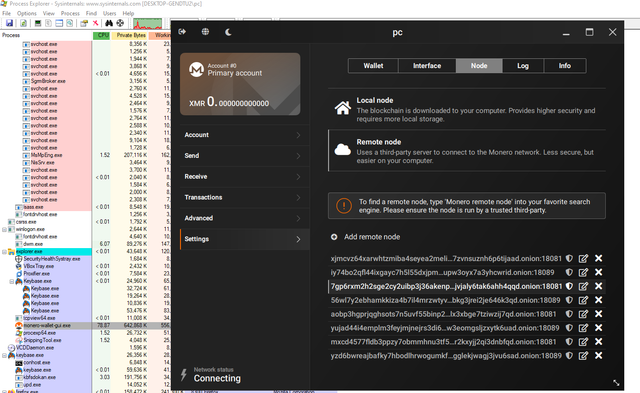Click the wallet window resize corner handle
The image size is (640, 393).
point(616,382)
